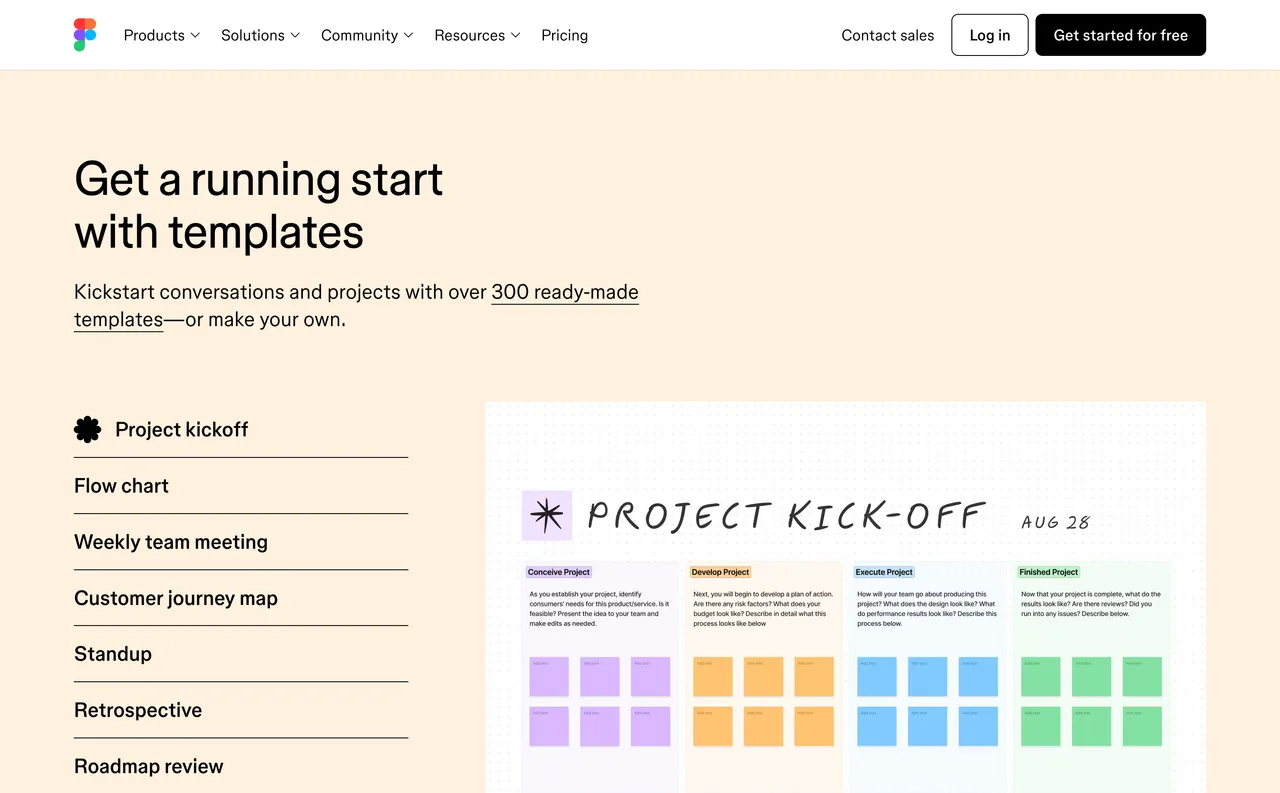
Task: Open the Solutions menu
Action: click(x=259, y=35)
